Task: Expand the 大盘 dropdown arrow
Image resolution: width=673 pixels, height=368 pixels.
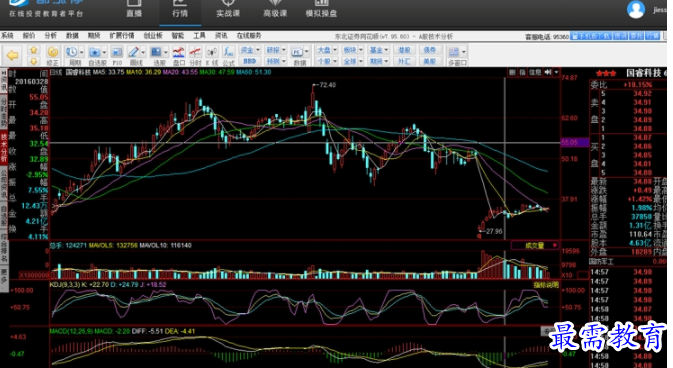Action: point(335,50)
